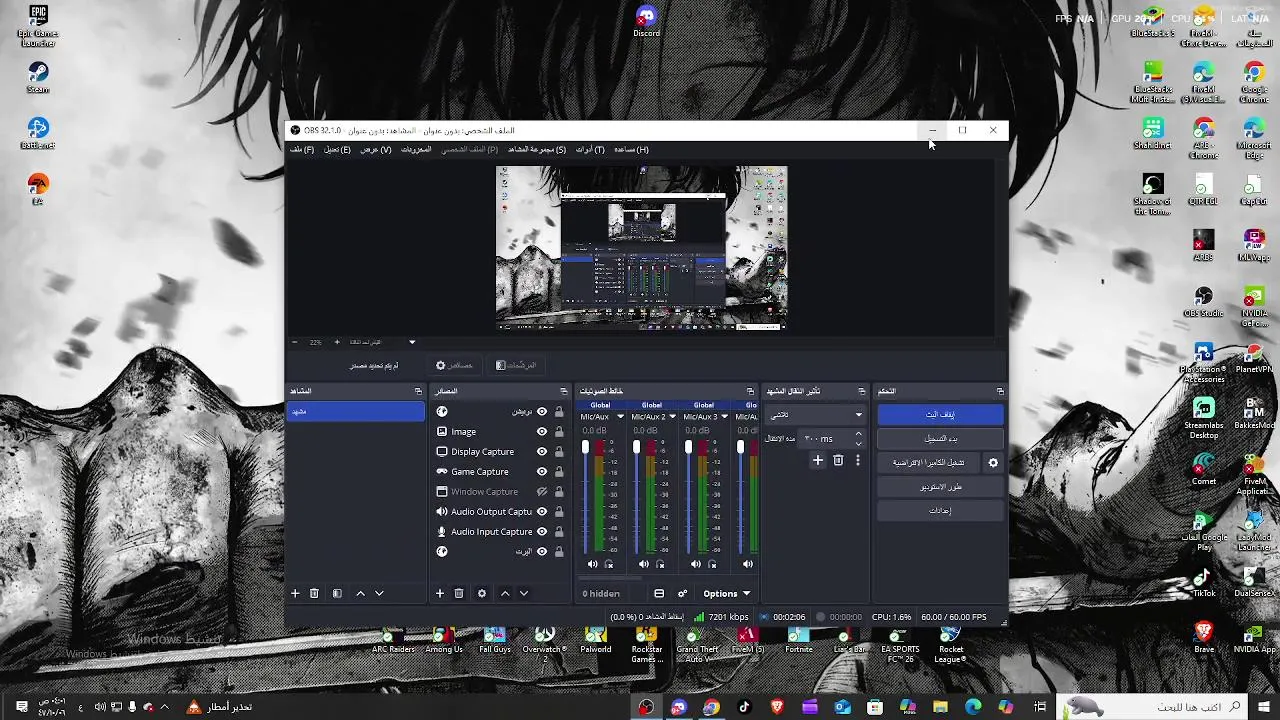Image resolution: width=1280 pixels, height=720 pixels.
Task: Hide the Audio Input Capture source
Action: 542,531
